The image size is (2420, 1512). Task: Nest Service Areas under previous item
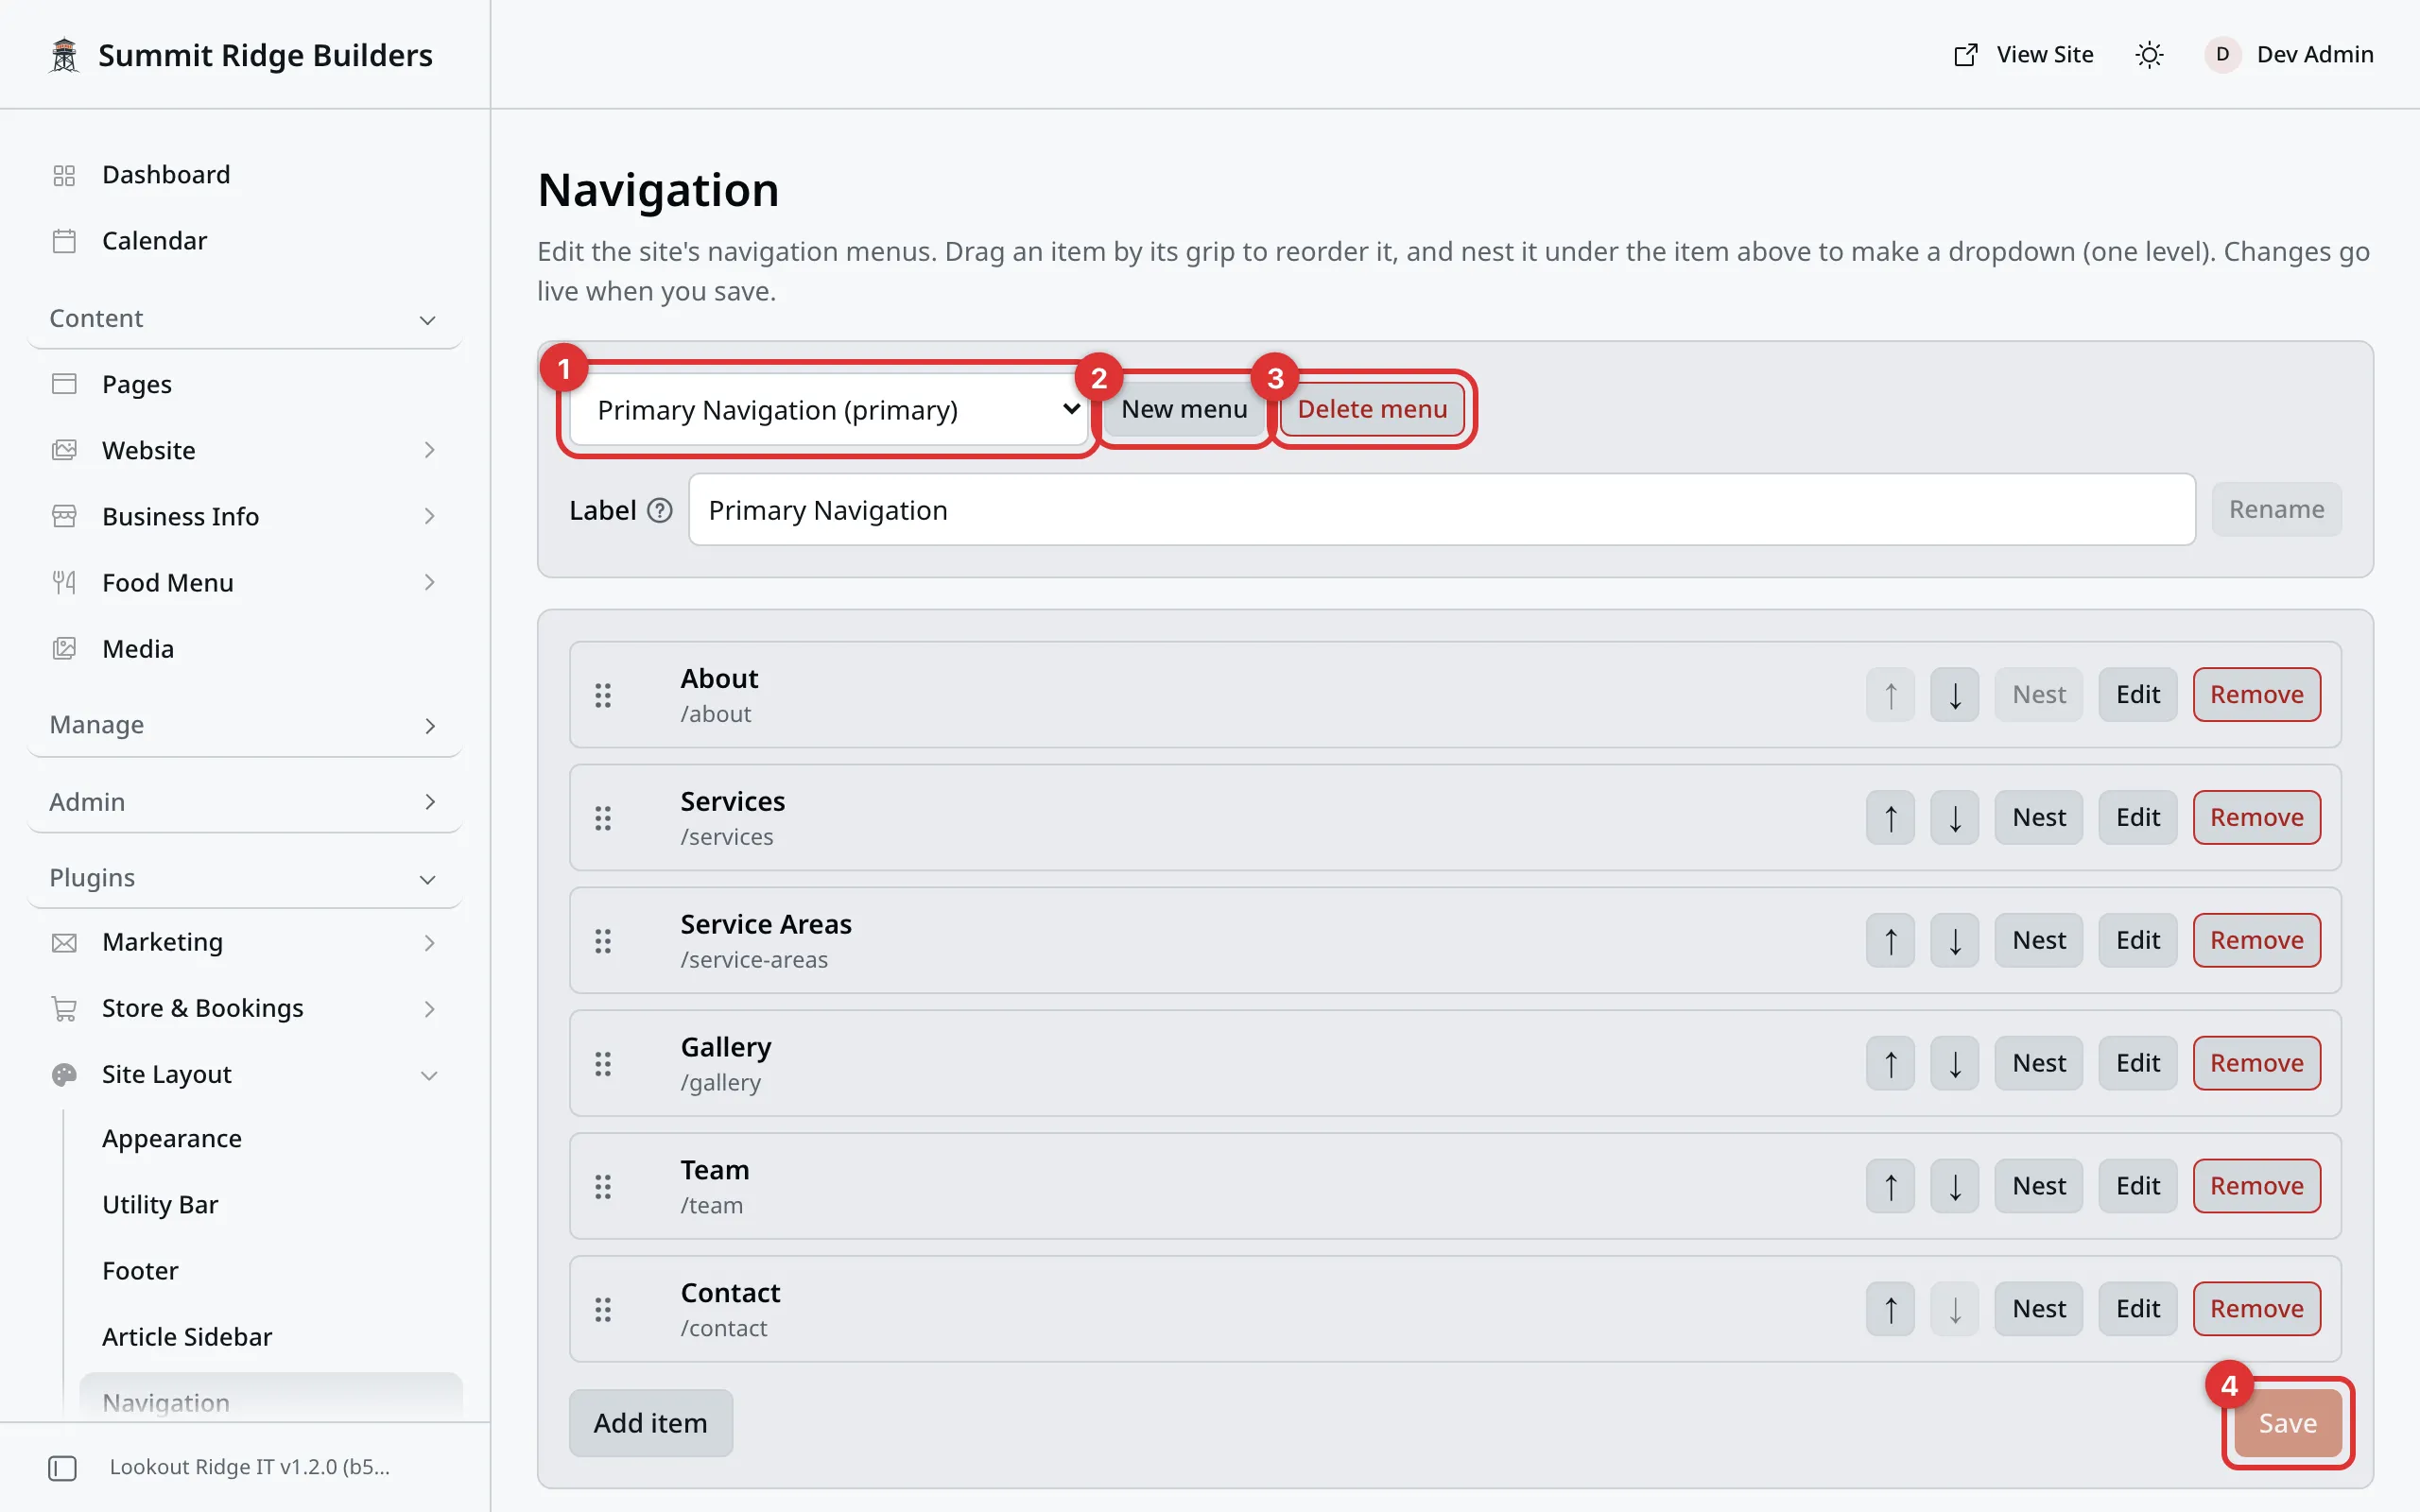click(2038, 941)
